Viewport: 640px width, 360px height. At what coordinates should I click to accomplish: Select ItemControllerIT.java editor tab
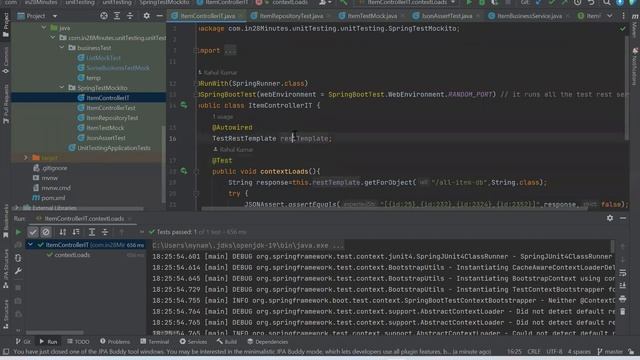(208, 16)
